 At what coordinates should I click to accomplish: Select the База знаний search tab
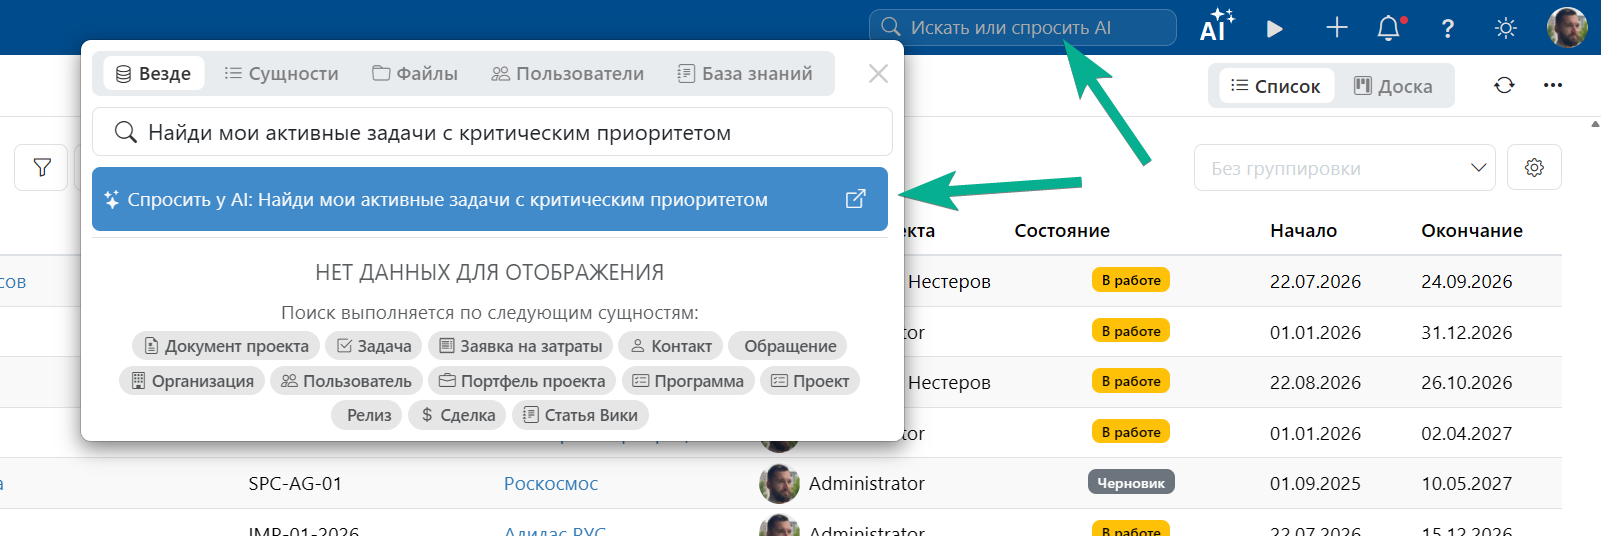[x=745, y=73]
